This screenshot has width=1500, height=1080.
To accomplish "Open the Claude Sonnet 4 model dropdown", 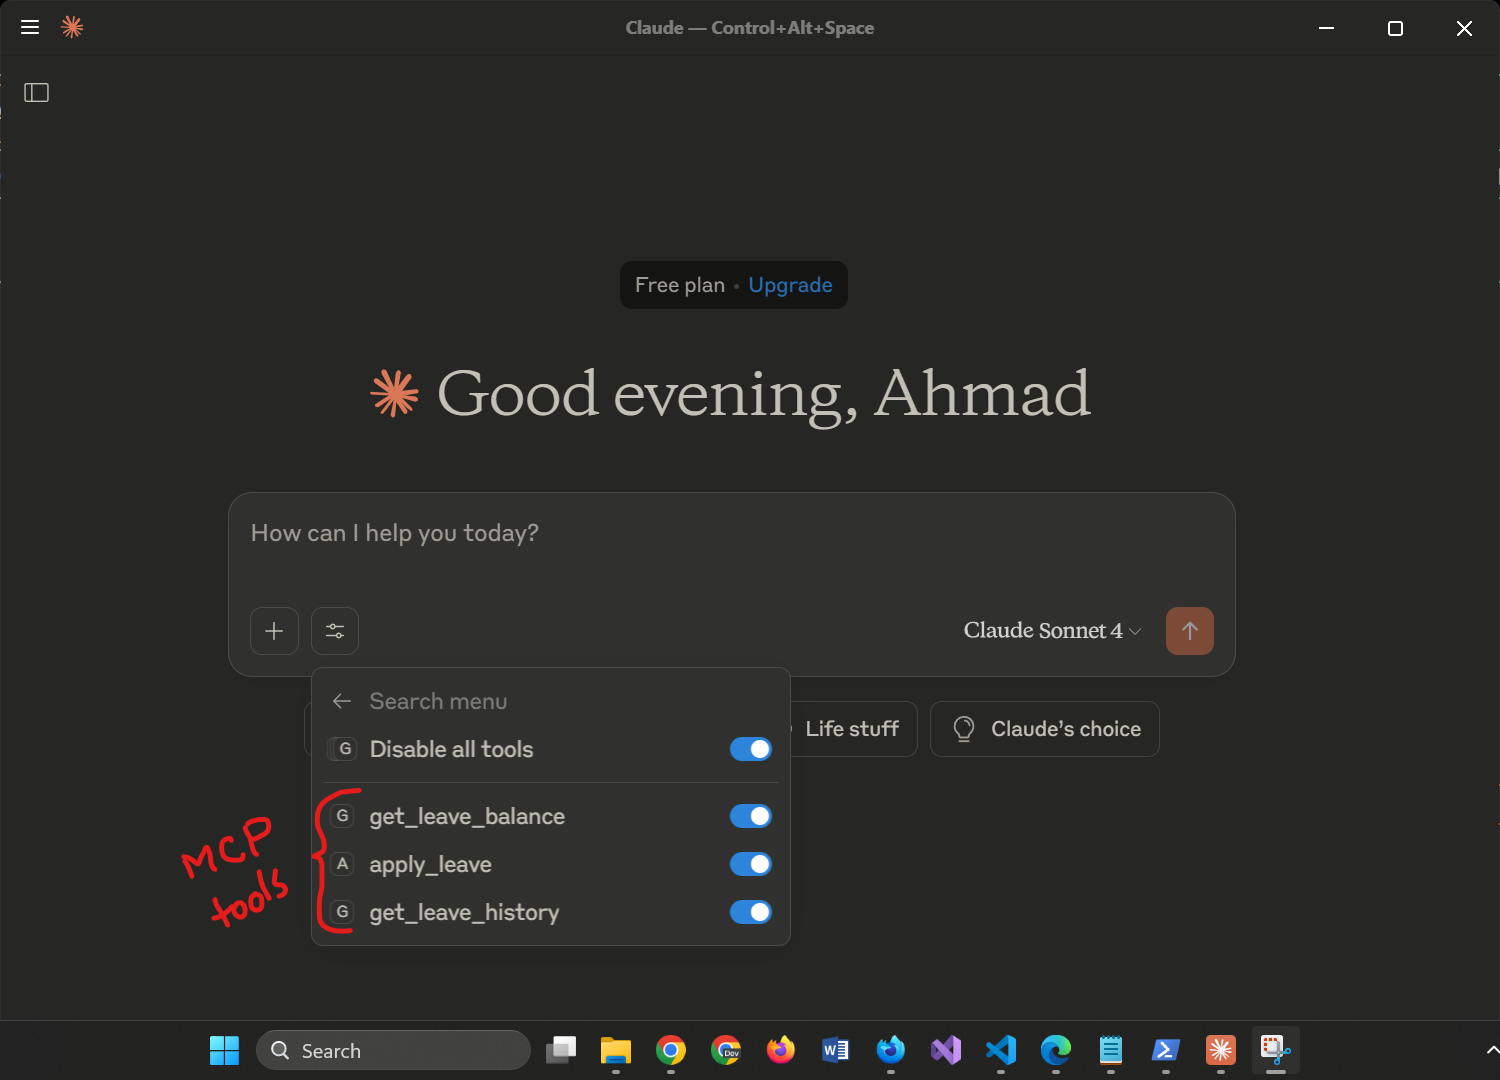I will point(1052,631).
